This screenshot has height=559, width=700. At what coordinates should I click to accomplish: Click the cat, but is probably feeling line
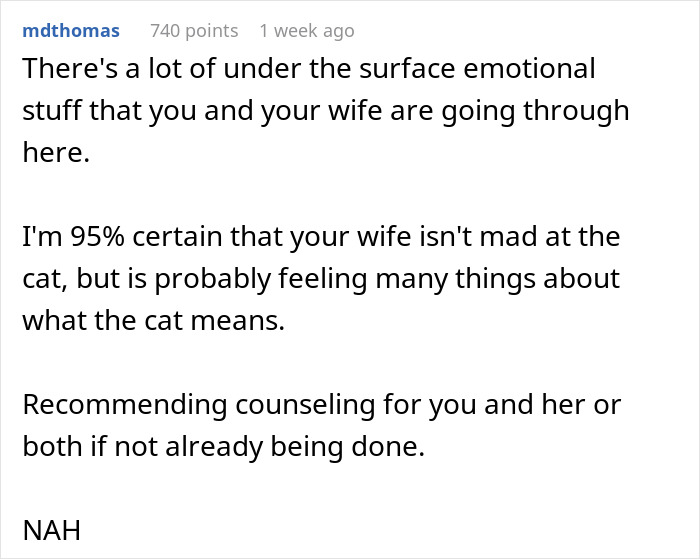320,277
